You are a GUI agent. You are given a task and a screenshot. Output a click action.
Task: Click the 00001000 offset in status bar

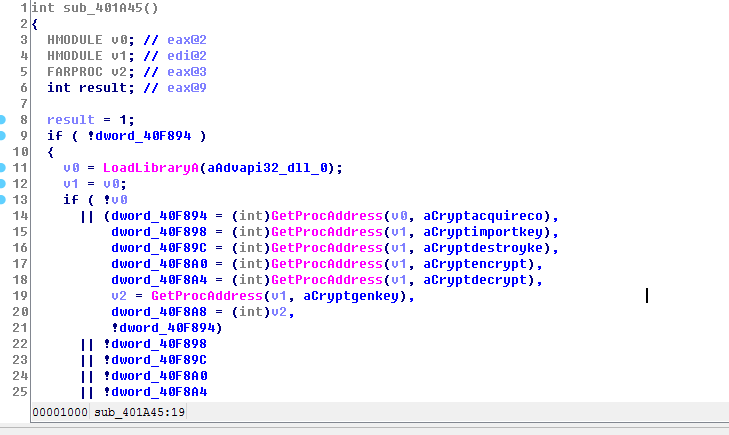(x=60, y=412)
